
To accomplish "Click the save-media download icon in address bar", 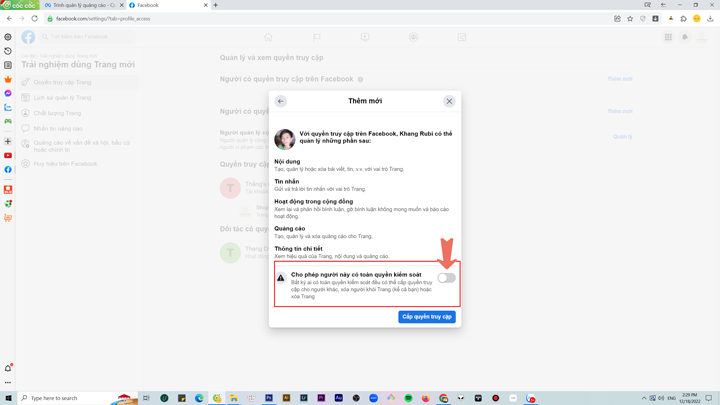I will pyautogui.click(x=655, y=19).
